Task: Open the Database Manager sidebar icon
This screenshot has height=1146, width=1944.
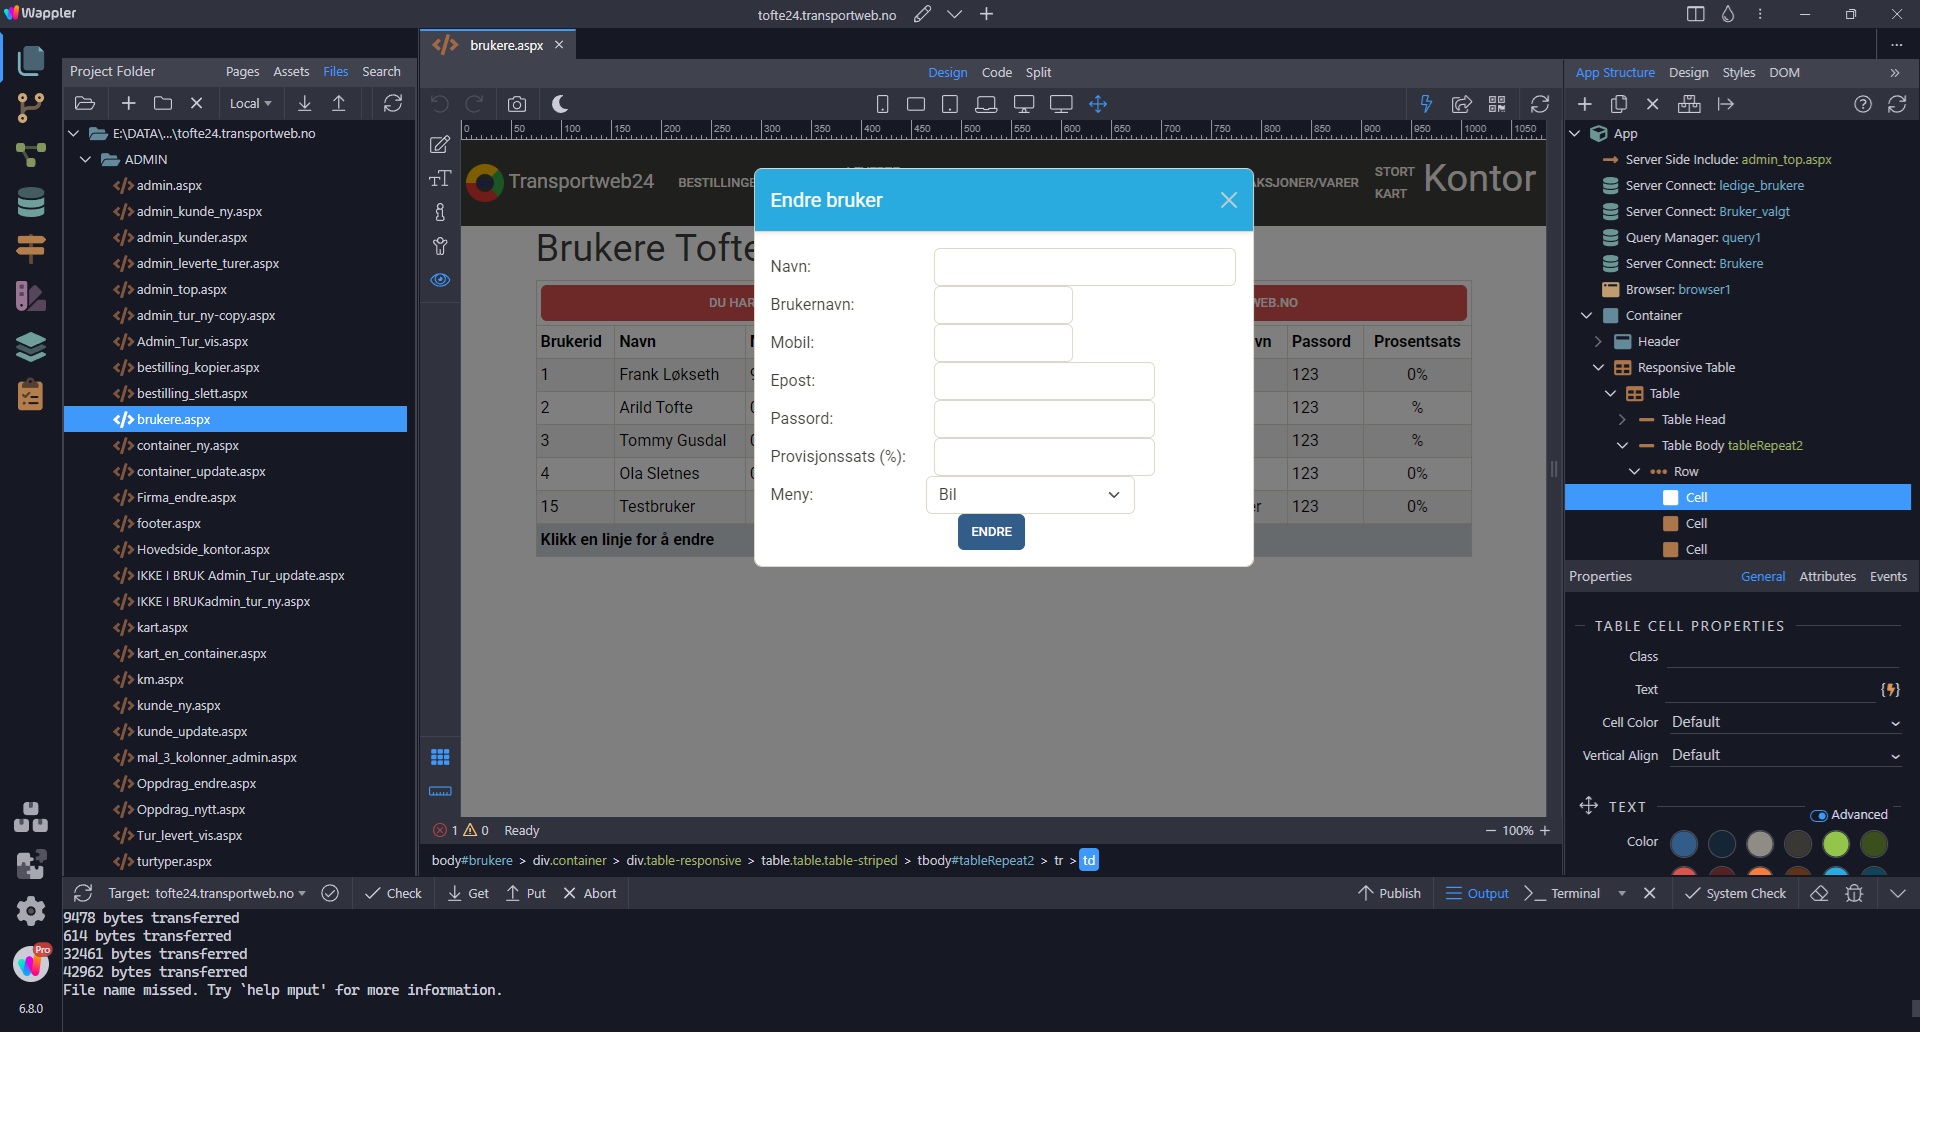Action: (x=31, y=202)
